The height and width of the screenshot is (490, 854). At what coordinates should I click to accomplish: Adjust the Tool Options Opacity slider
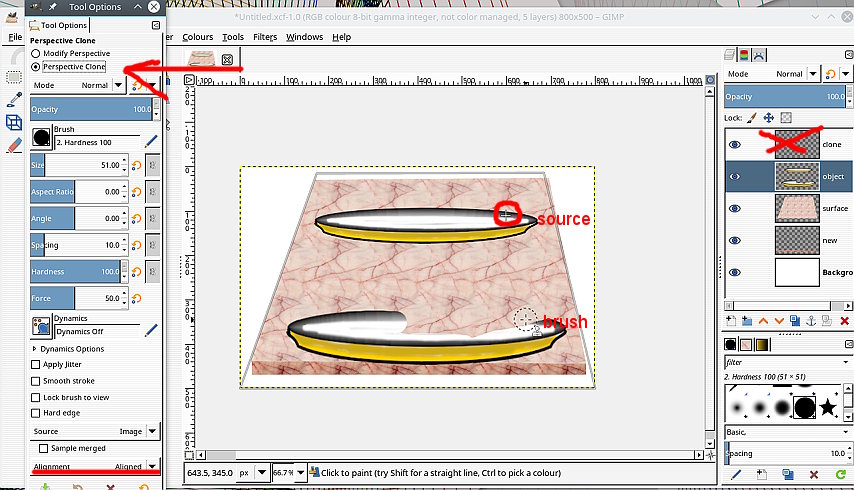pos(92,109)
